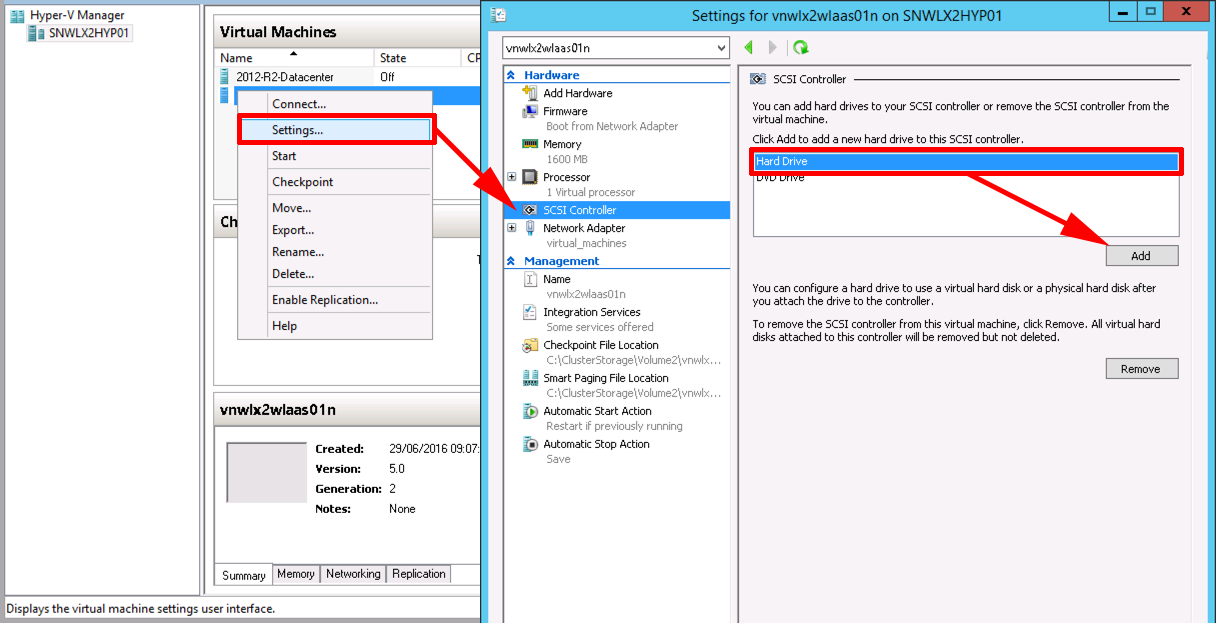
Task: Click the Remove button for SCSI controller
Action: (1142, 369)
